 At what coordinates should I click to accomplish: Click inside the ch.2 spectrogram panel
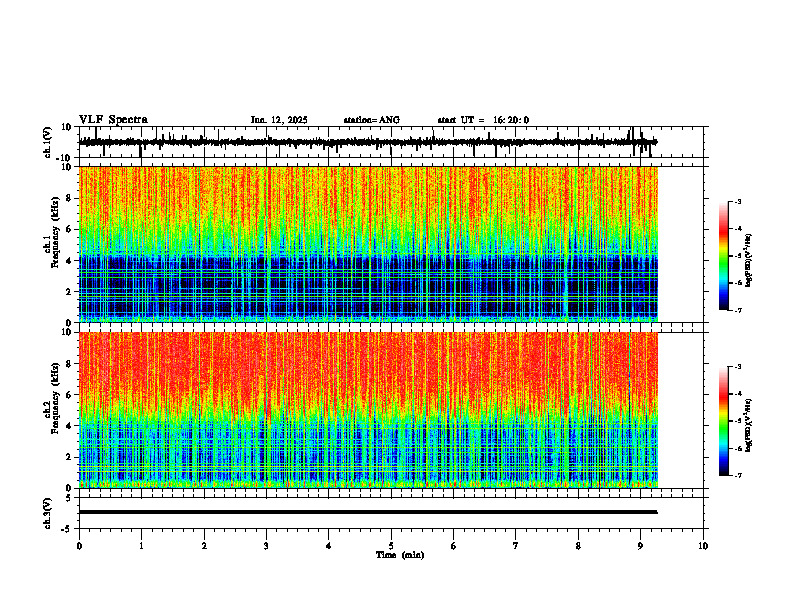tap(368, 410)
